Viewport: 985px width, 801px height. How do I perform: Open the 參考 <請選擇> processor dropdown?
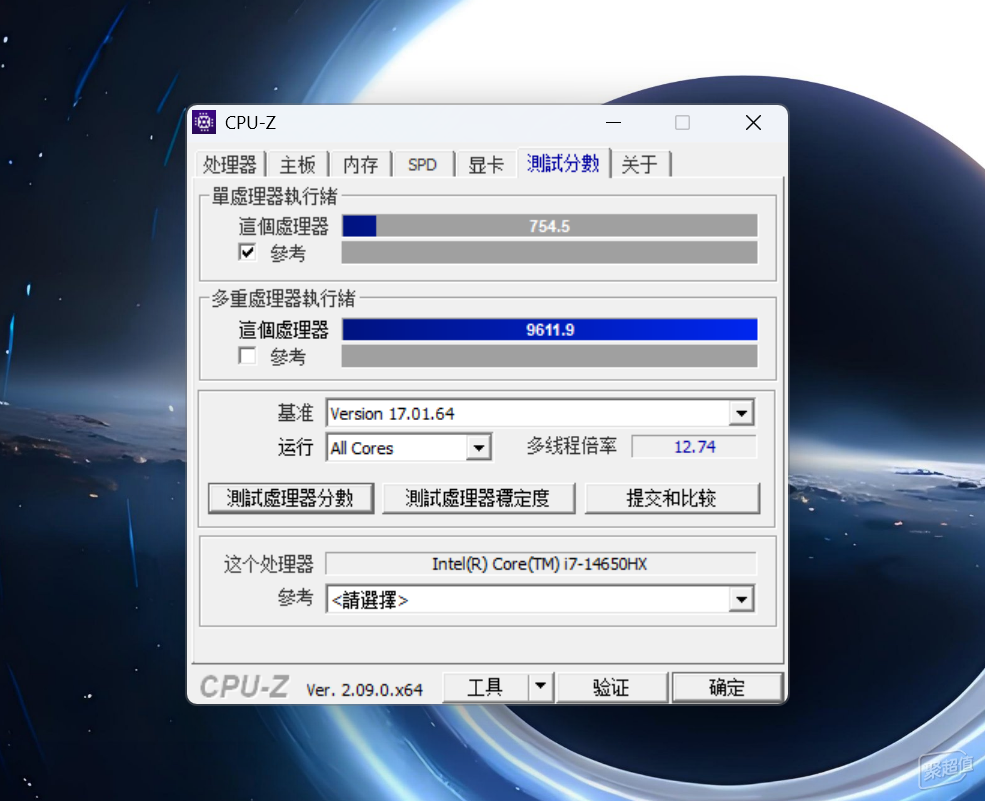tap(741, 599)
